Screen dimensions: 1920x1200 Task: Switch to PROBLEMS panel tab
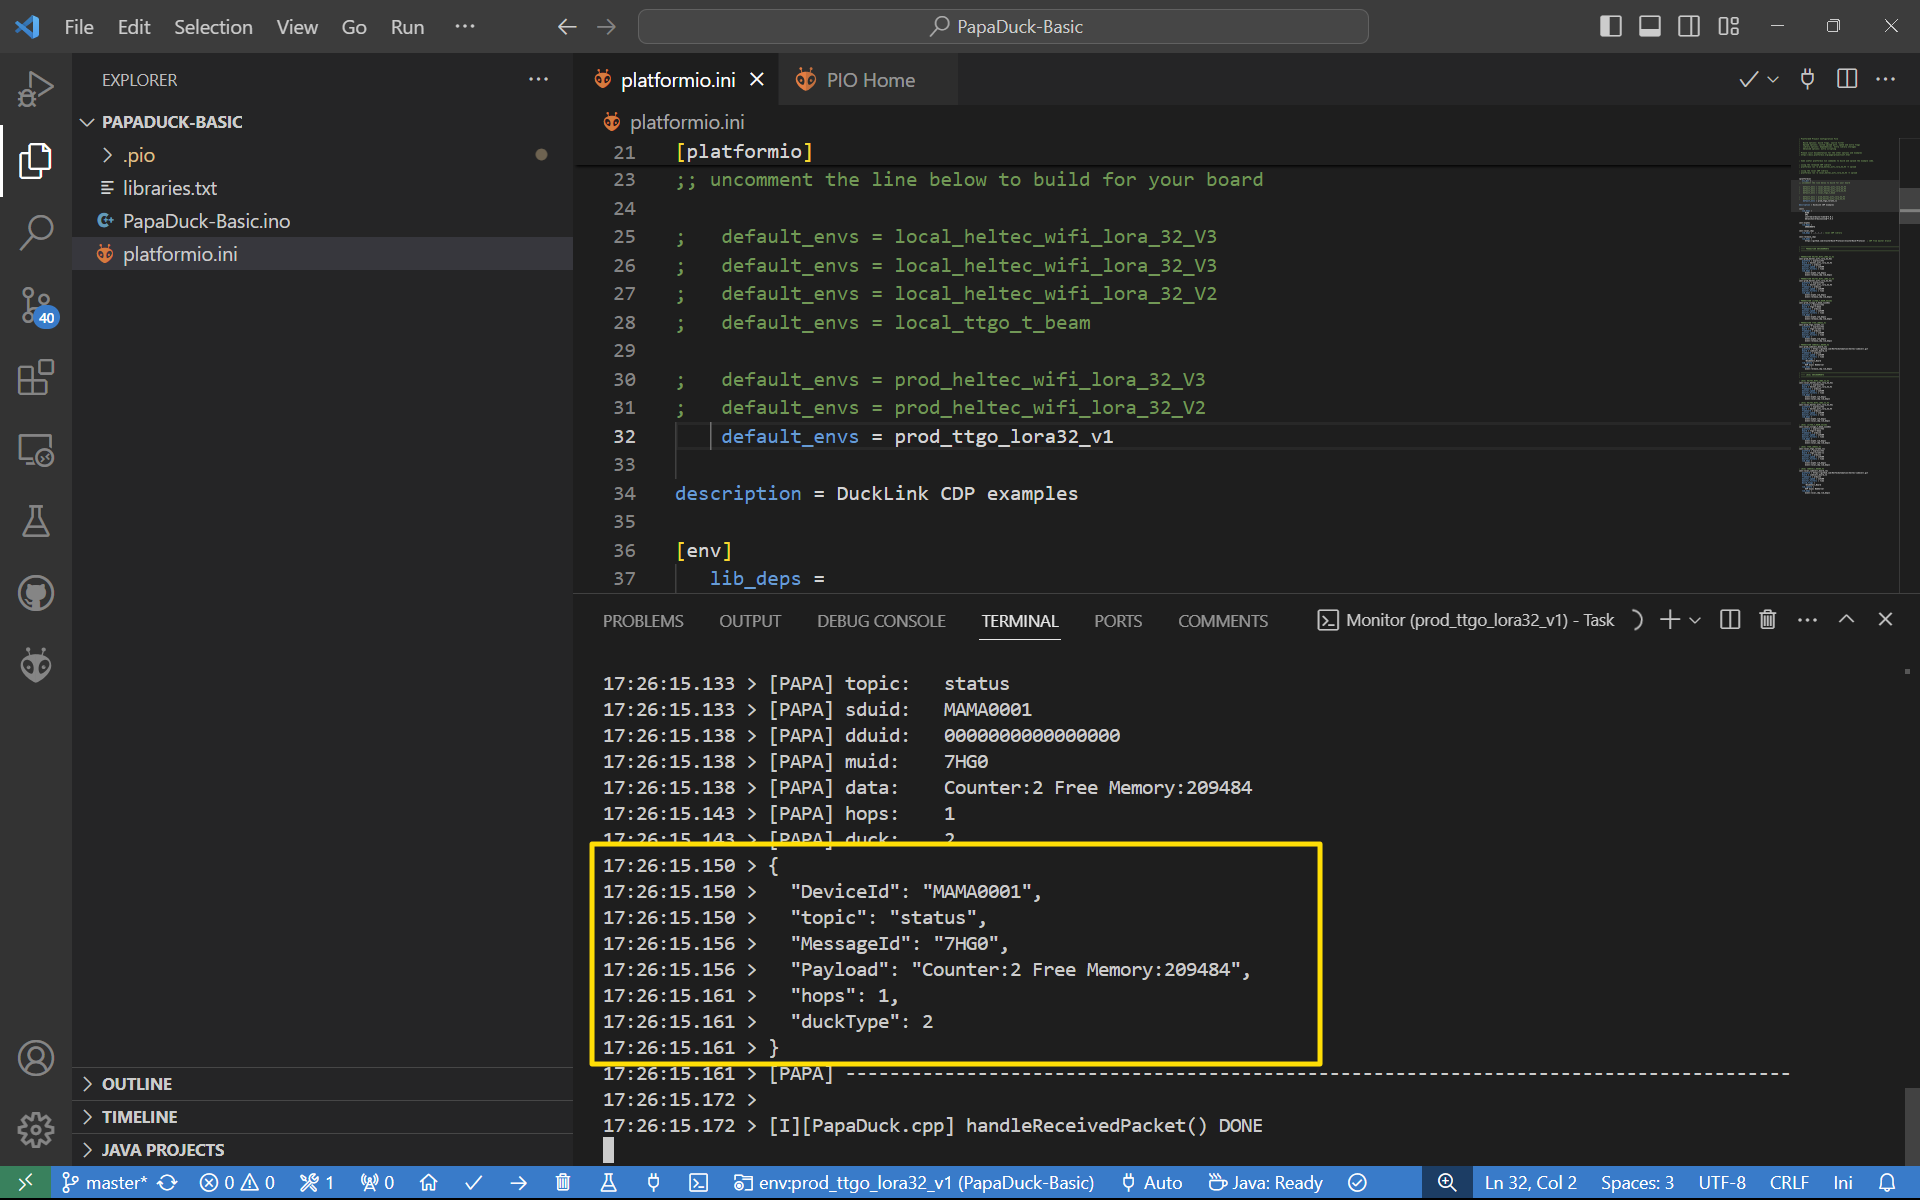[643, 621]
